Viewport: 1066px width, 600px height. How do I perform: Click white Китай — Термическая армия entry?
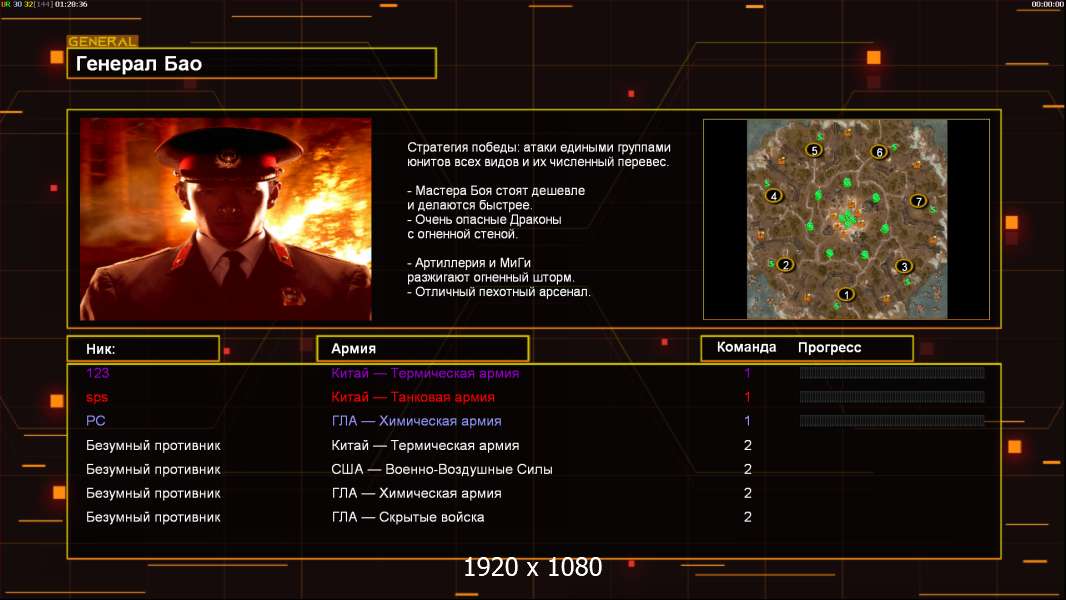tap(425, 446)
